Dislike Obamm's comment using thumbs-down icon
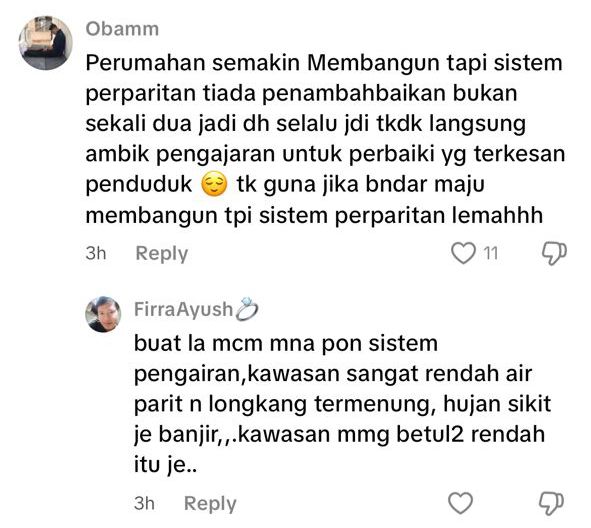The height and width of the screenshot is (528, 591). (554, 253)
